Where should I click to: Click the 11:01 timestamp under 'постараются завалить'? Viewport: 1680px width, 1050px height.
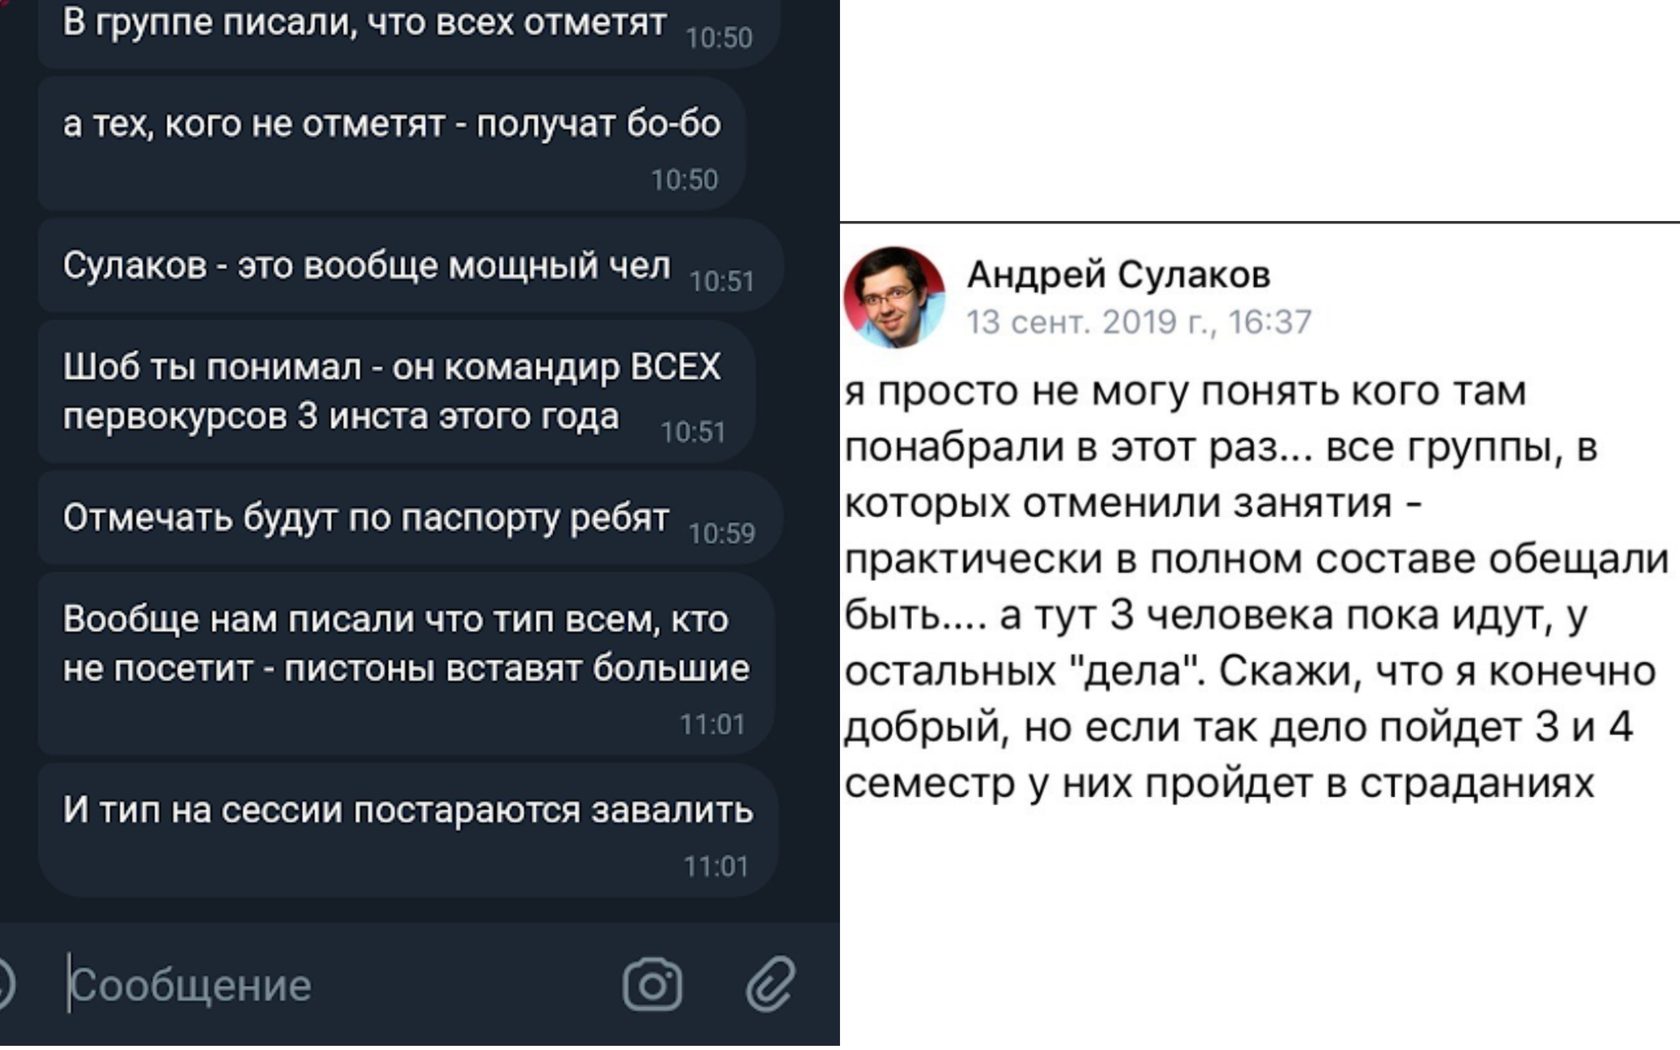715,866
